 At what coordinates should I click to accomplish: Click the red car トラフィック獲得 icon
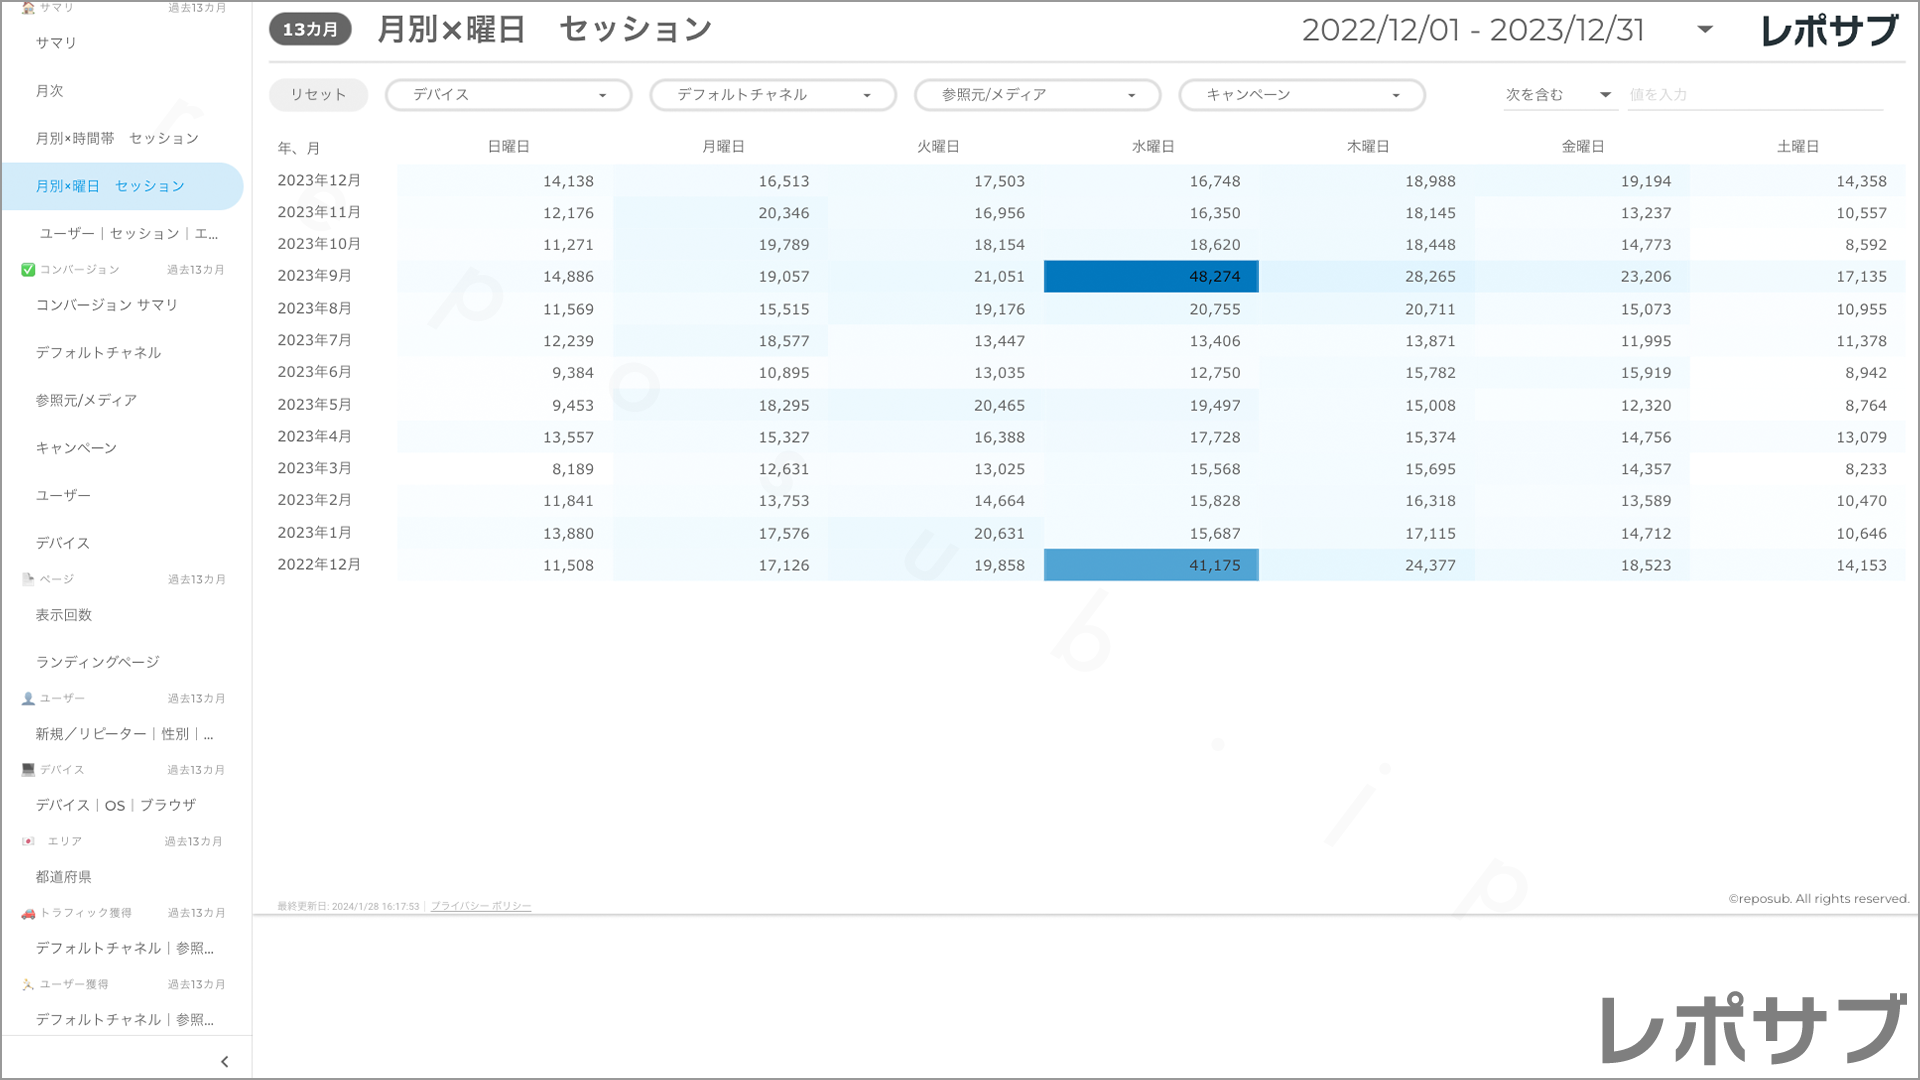(28, 914)
